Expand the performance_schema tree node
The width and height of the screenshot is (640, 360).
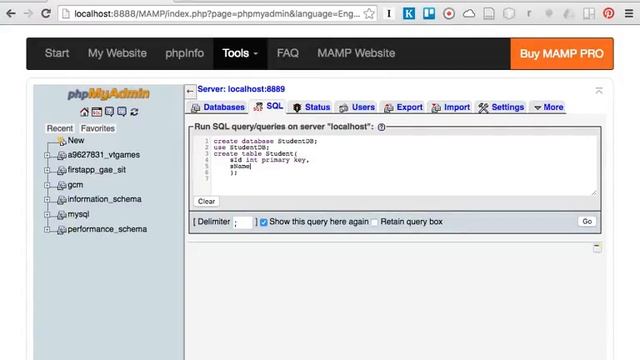47,229
